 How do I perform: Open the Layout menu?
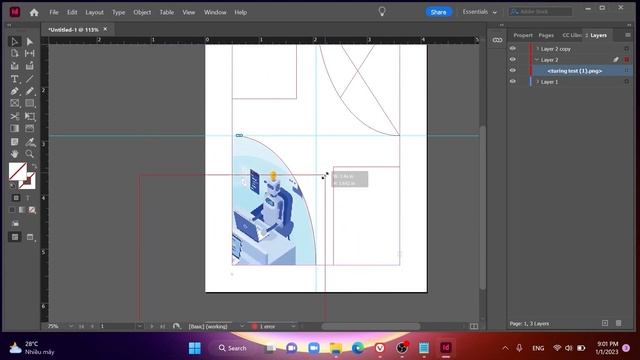[x=94, y=12]
